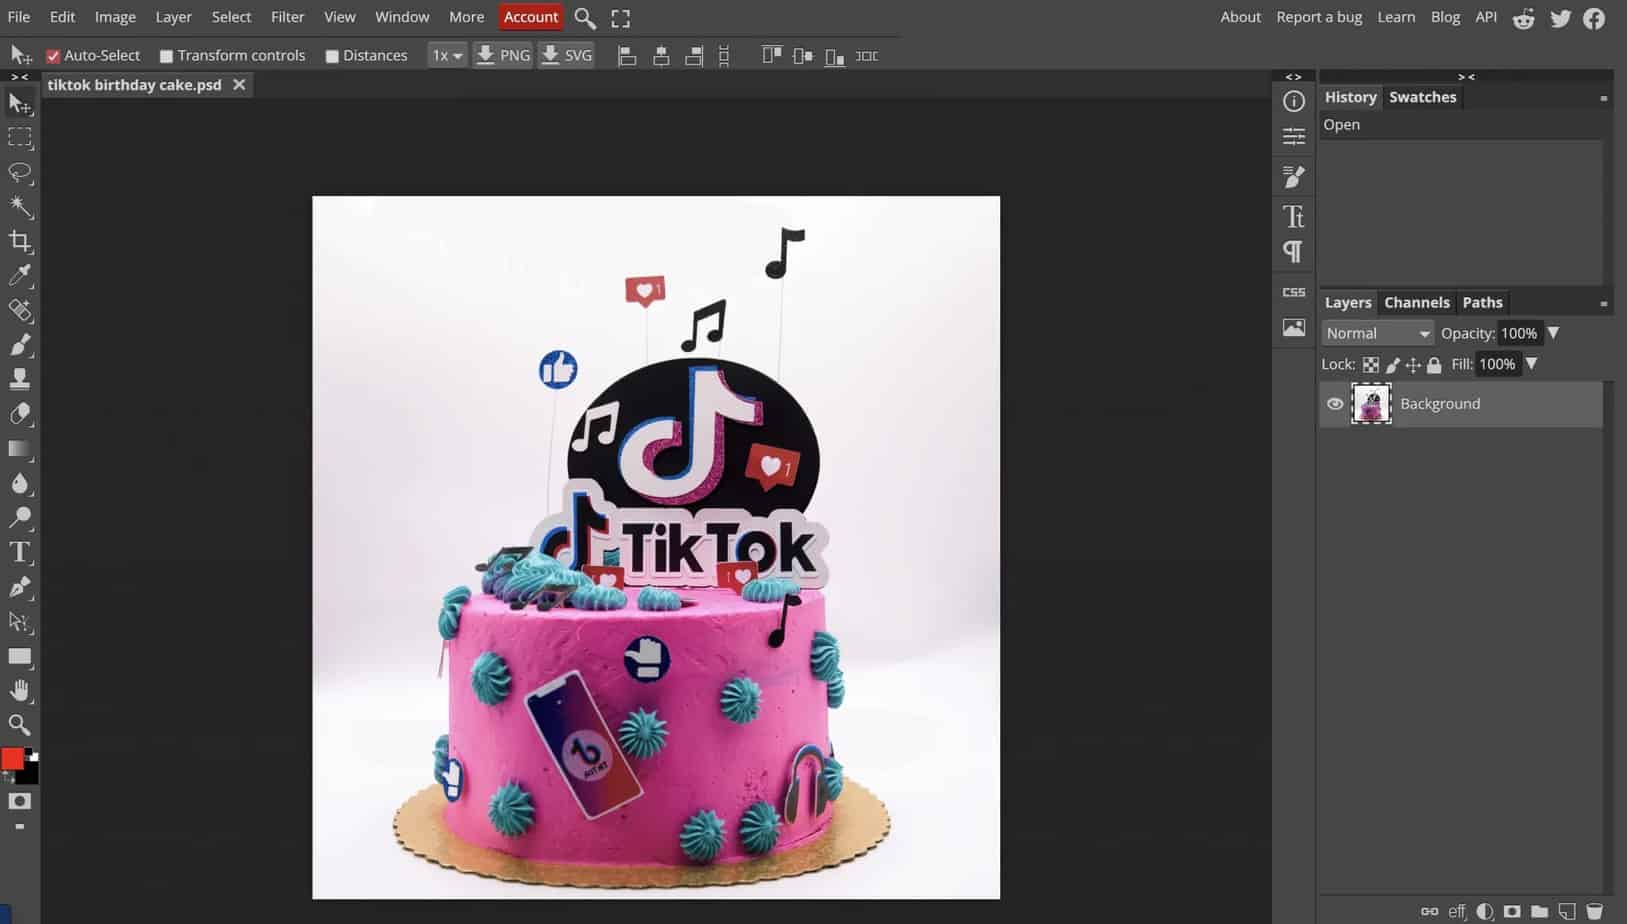The height and width of the screenshot is (924, 1627).
Task: Open the Learn link
Action: pos(1396,17)
